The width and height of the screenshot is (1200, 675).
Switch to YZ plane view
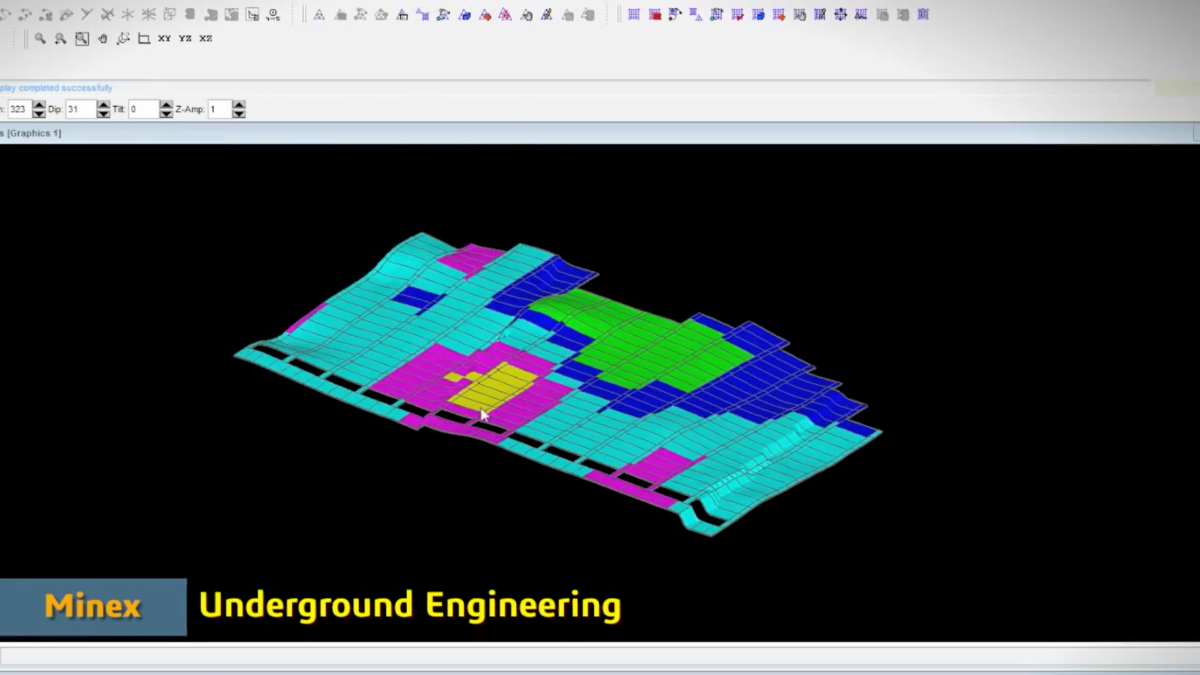pyautogui.click(x=185, y=39)
